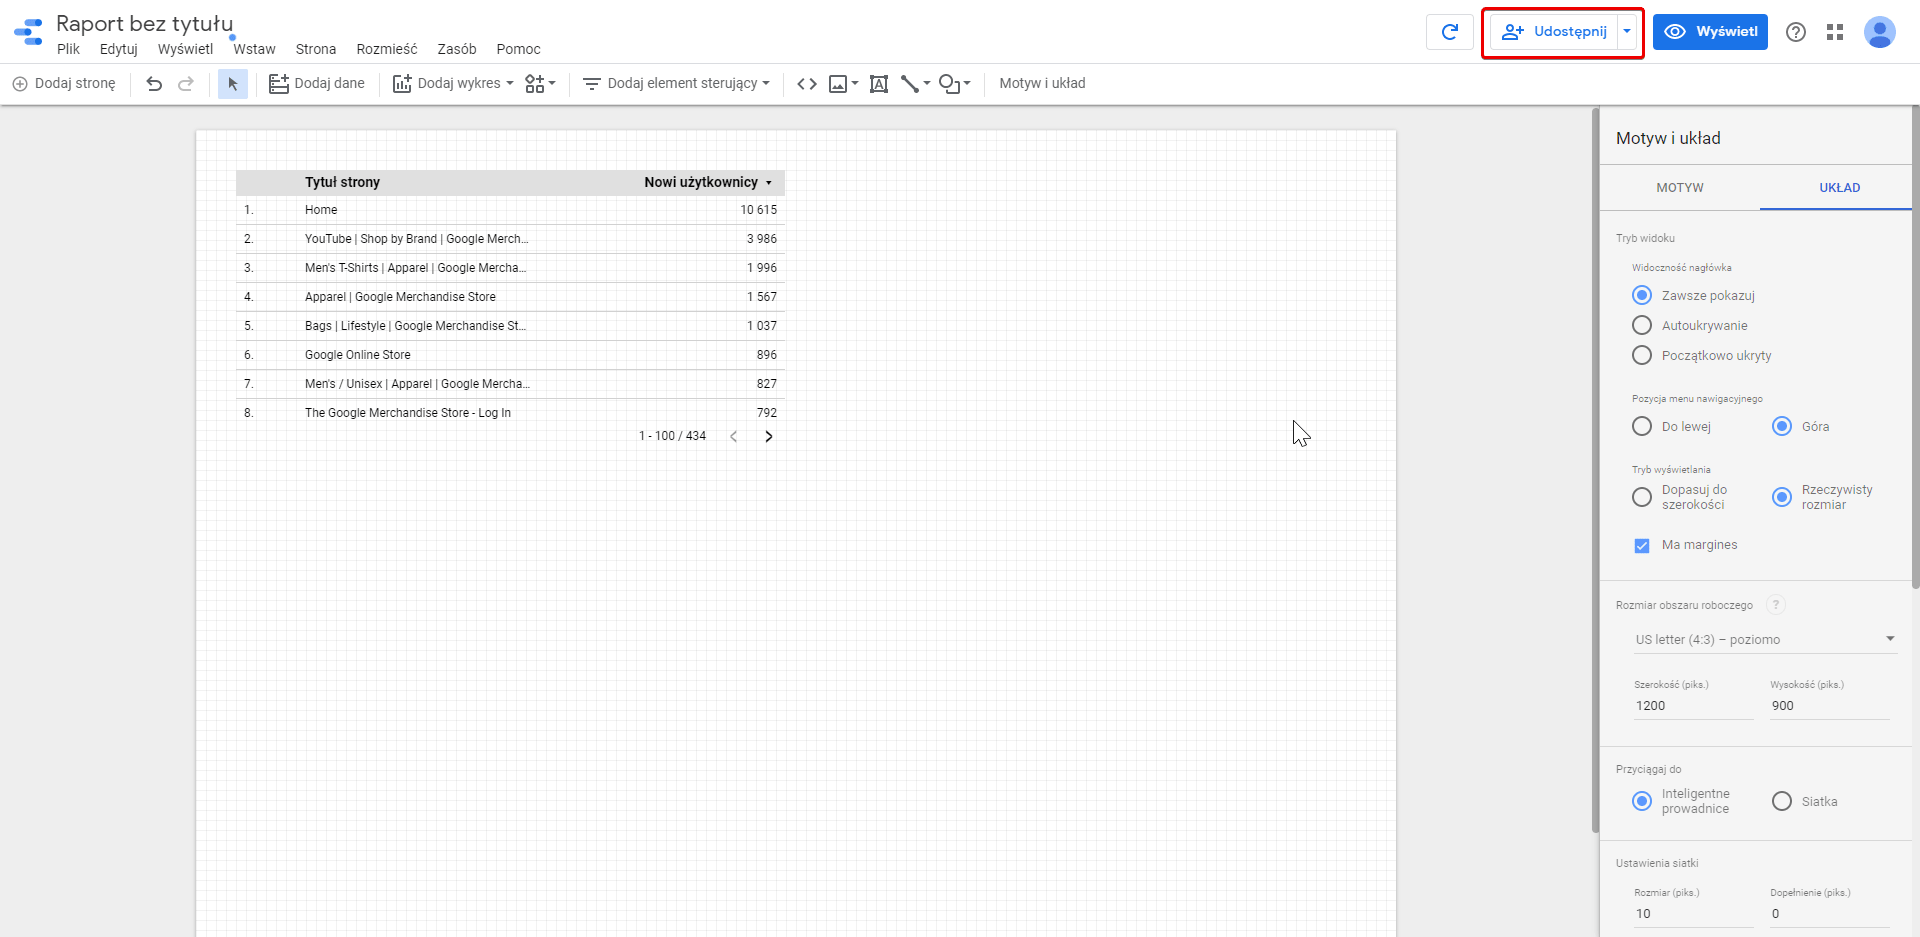
Task: Select Siatka snap option
Action: pos(1782,801)
